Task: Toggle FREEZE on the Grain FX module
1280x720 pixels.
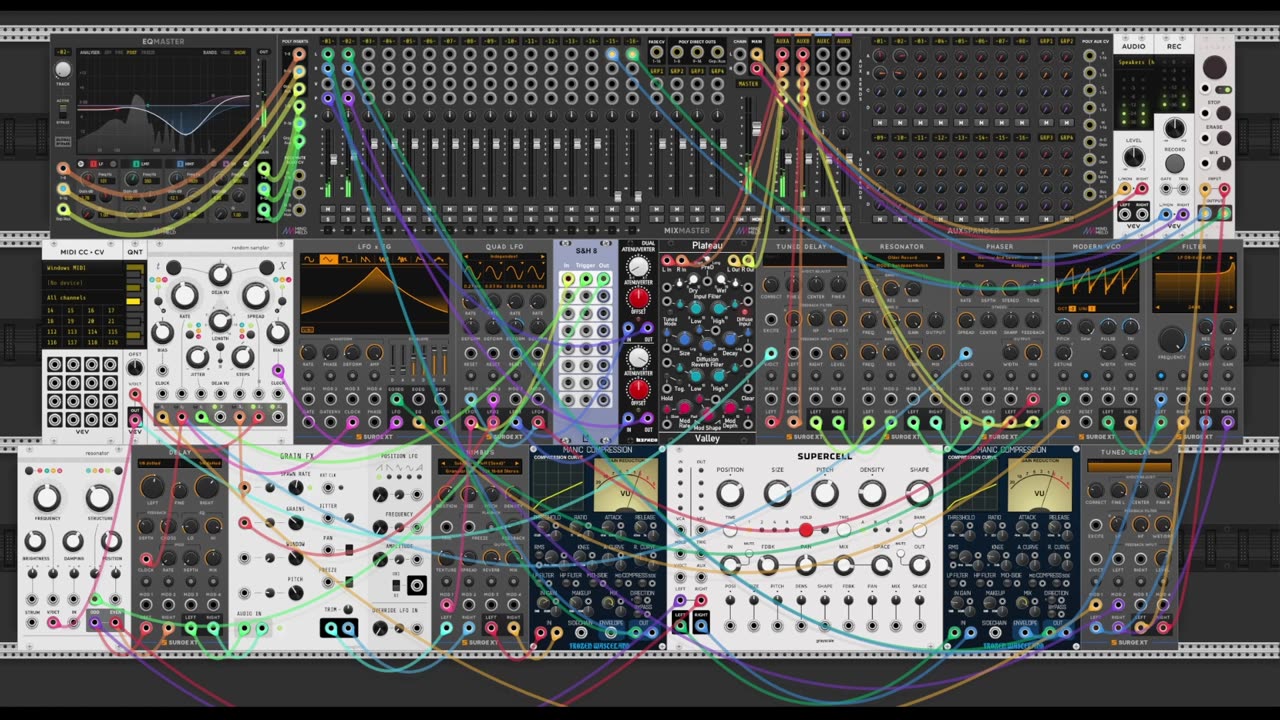Action: point(349,582)
